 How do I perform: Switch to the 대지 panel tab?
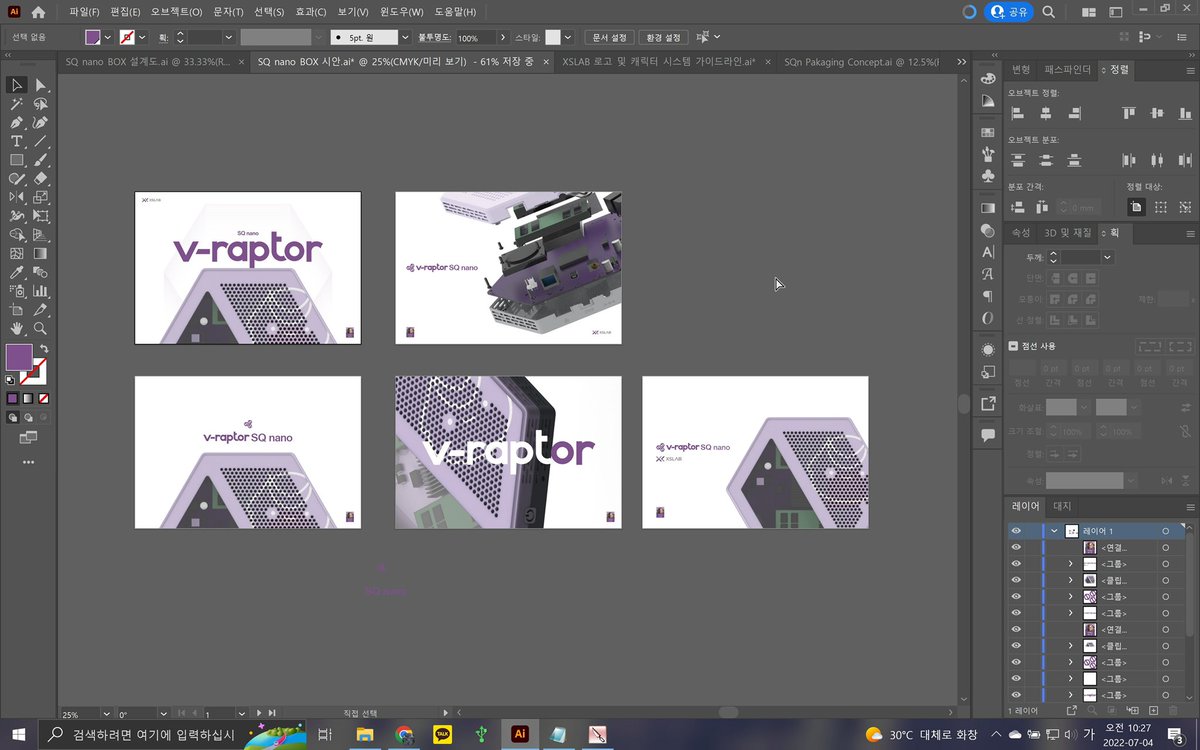(1062, 506)
